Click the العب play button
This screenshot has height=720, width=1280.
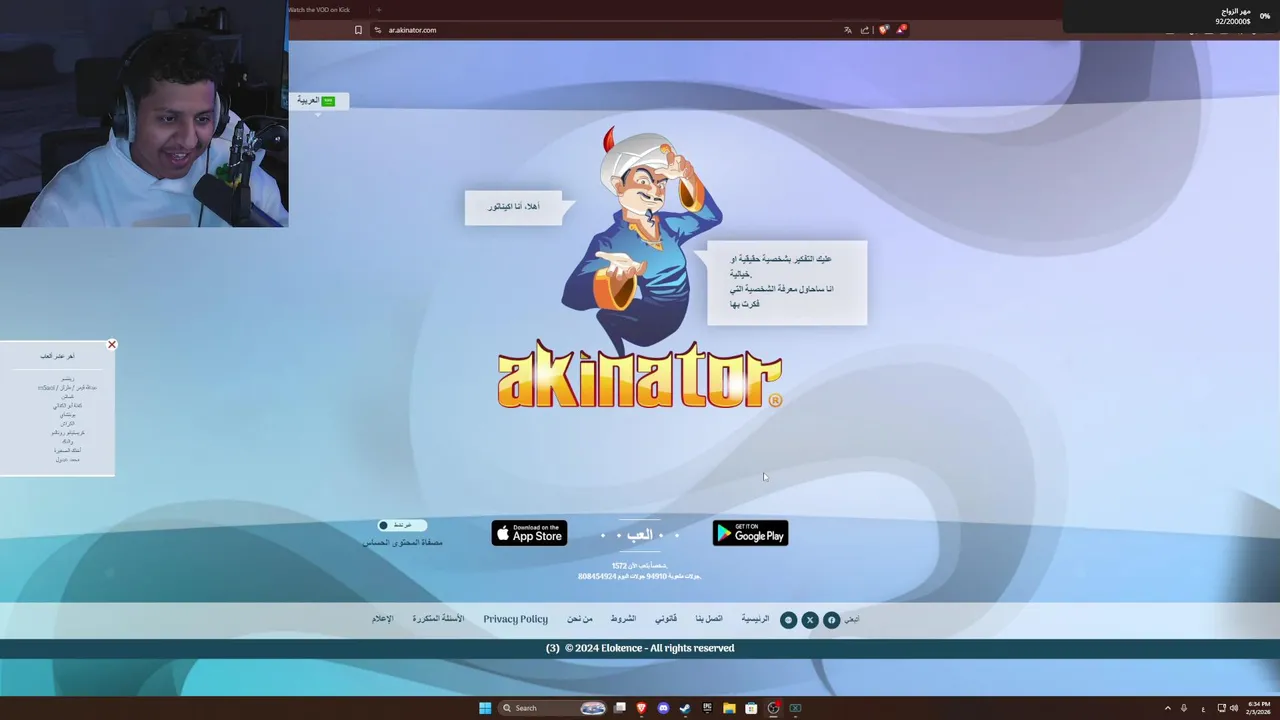click(x=639, y=535)
